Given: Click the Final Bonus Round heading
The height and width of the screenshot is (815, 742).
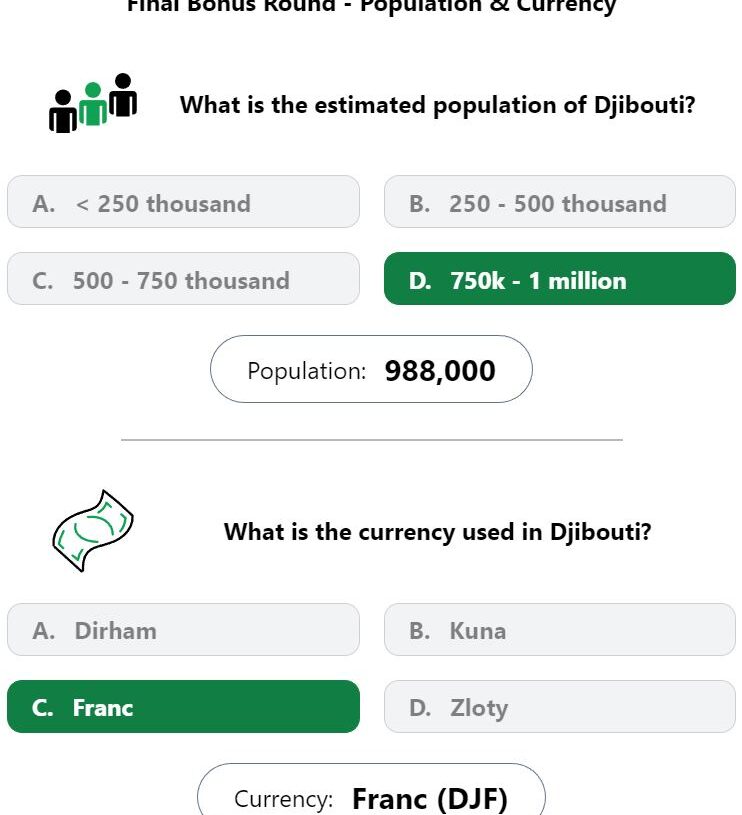Looking at the screenshot, I should coord(372,6).
